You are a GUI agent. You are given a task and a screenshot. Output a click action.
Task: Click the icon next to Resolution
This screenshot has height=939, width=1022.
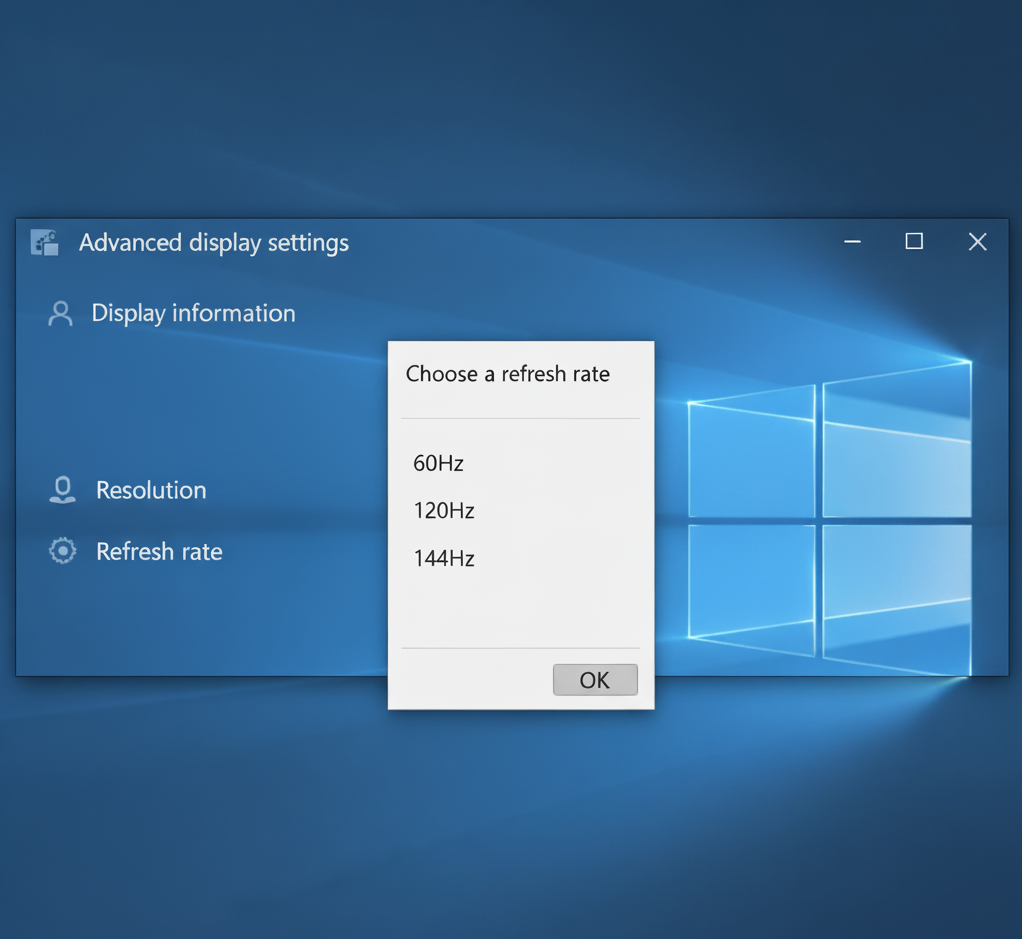coord(62,490)
